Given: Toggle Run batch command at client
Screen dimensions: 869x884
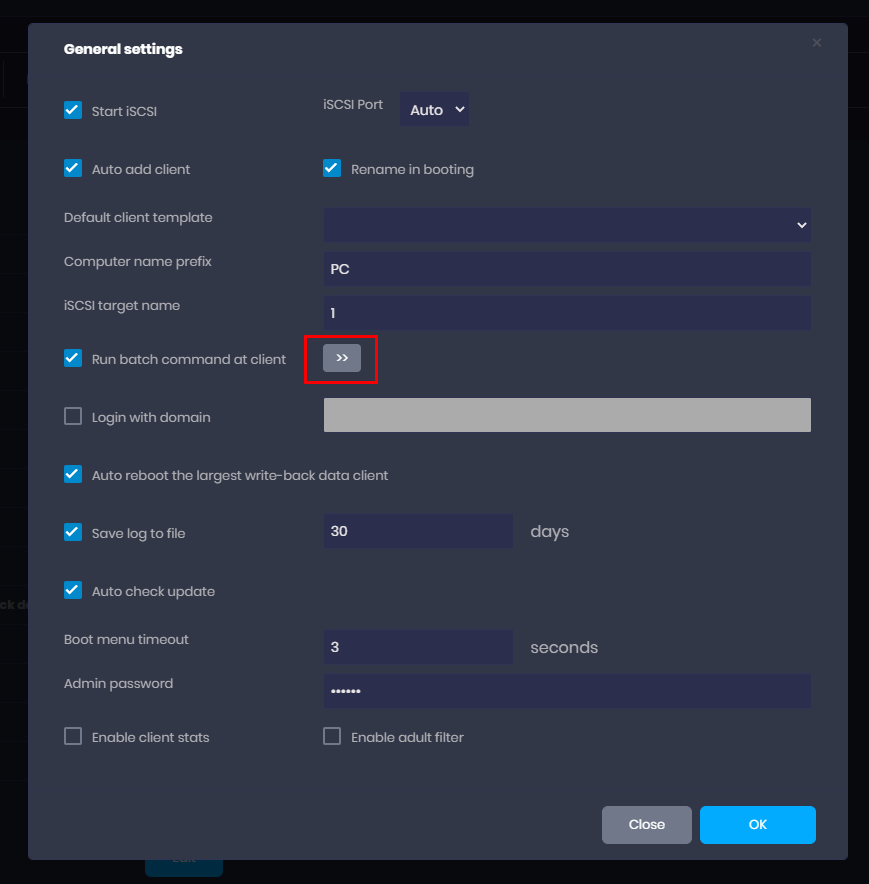Looking at the screenshot, I should 73,359.
